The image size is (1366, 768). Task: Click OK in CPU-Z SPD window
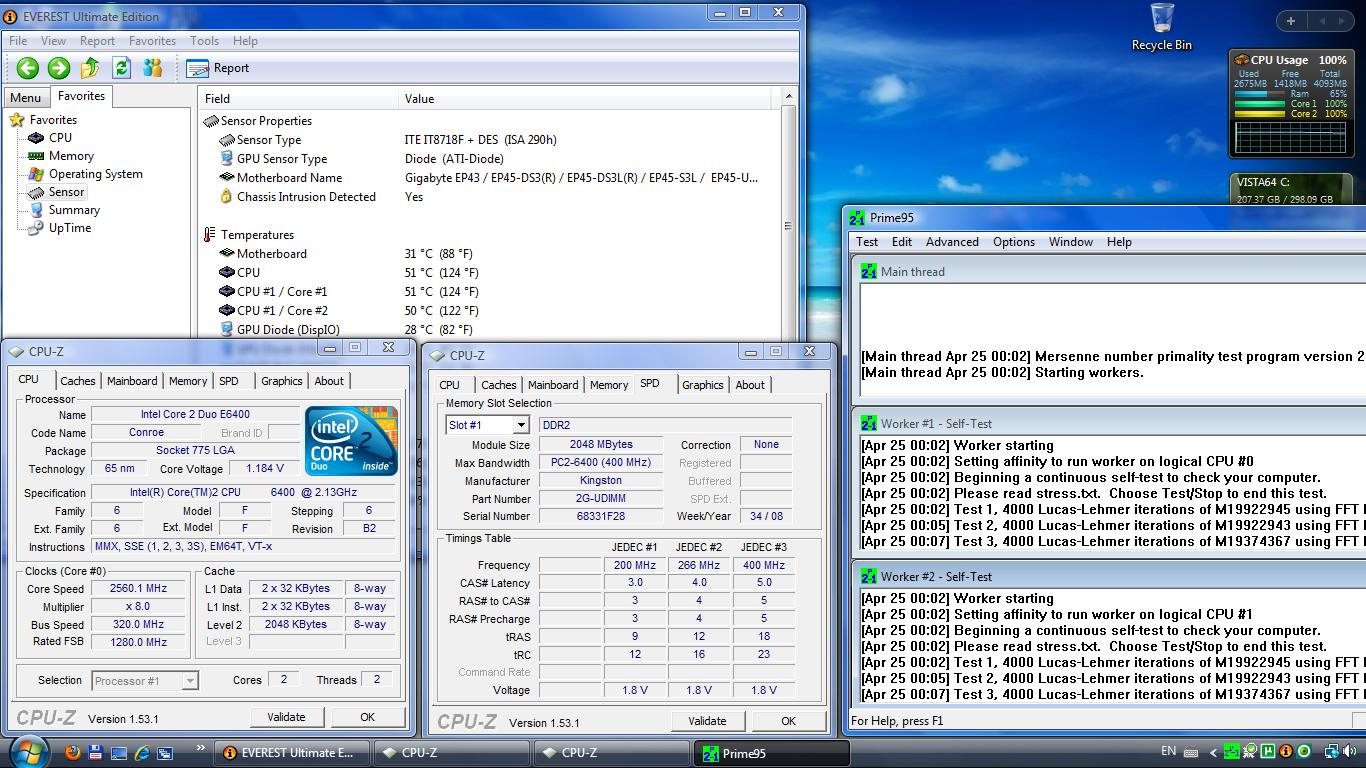[789, 721]
